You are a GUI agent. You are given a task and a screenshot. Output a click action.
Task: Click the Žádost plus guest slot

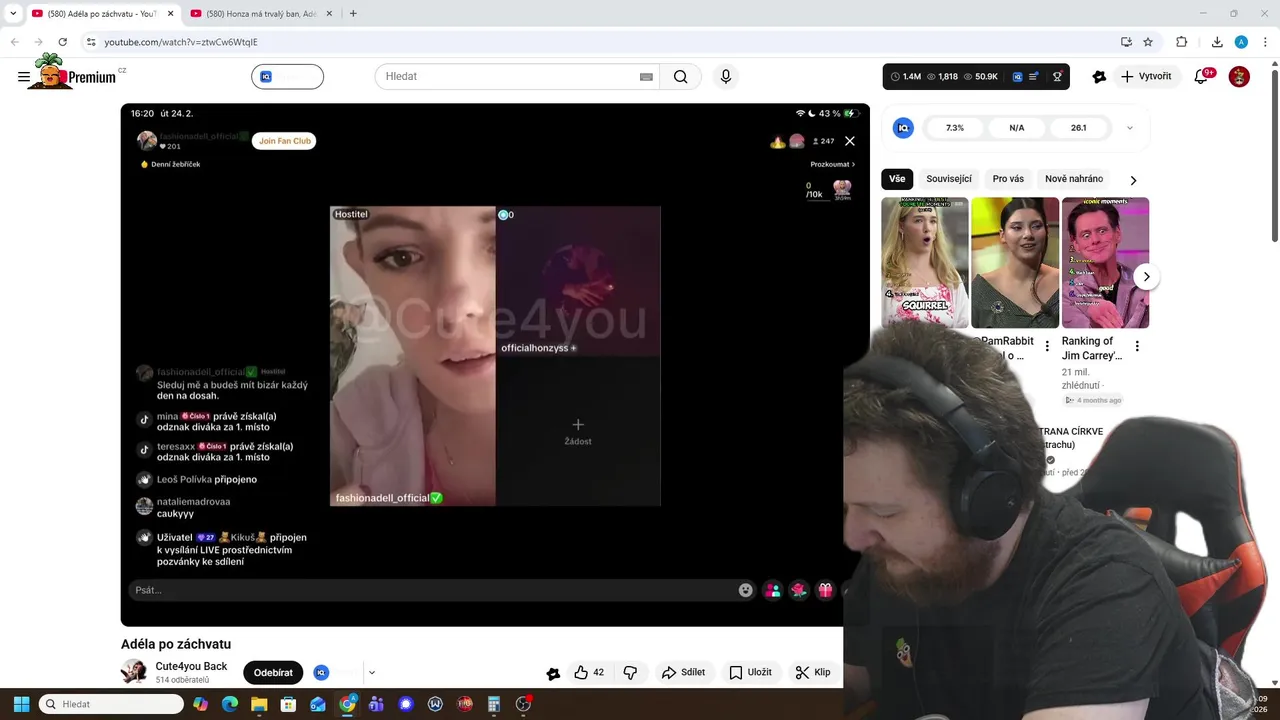tap(578, 431)
